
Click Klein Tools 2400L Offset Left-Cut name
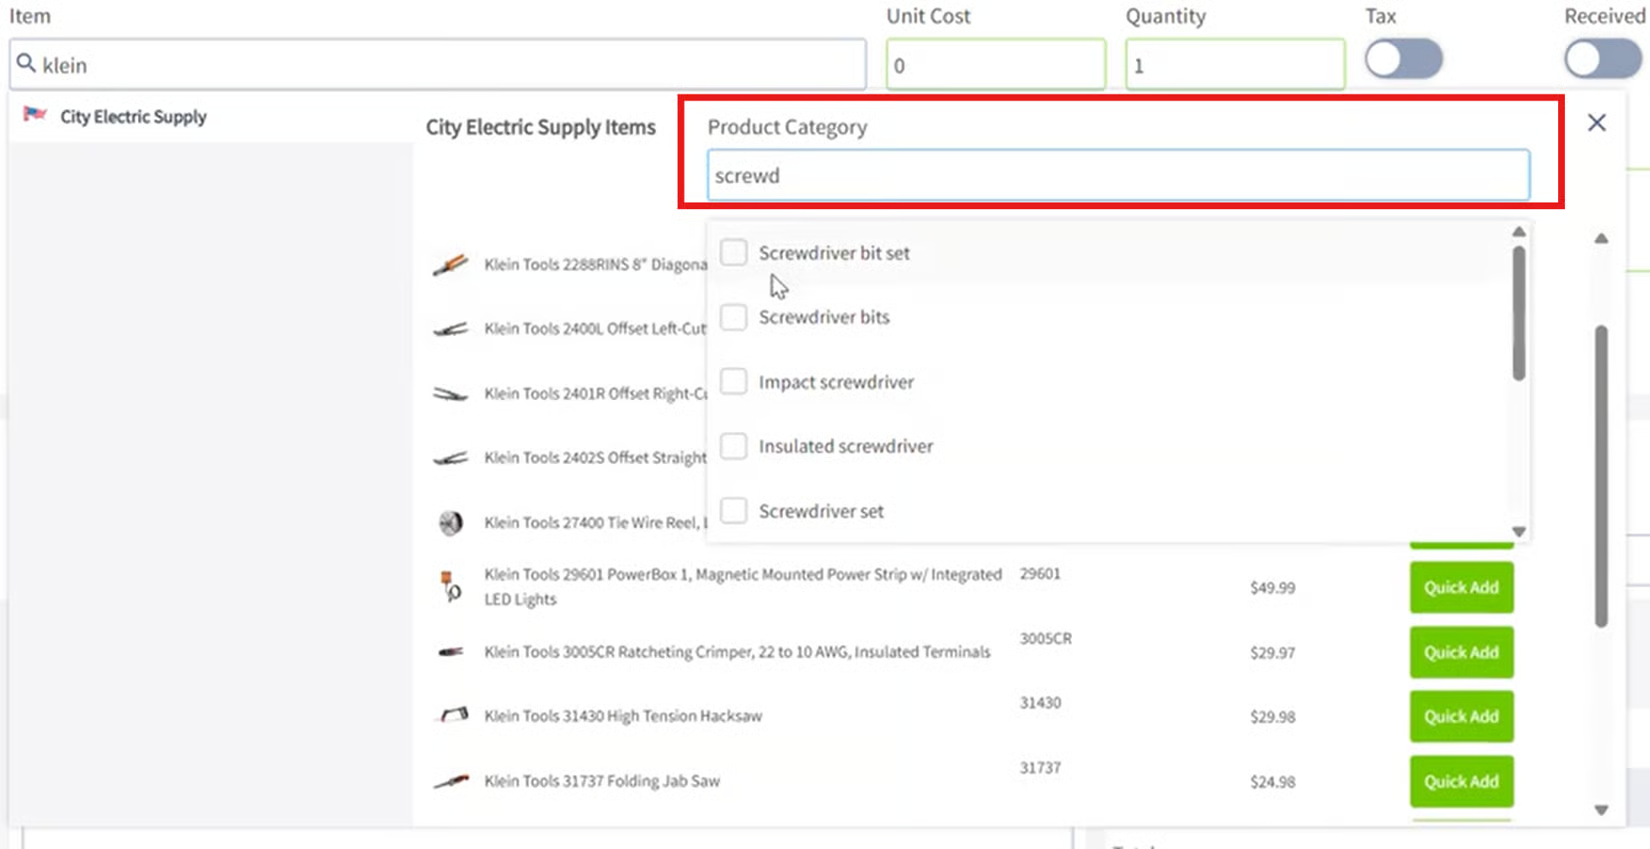point(595,329)
